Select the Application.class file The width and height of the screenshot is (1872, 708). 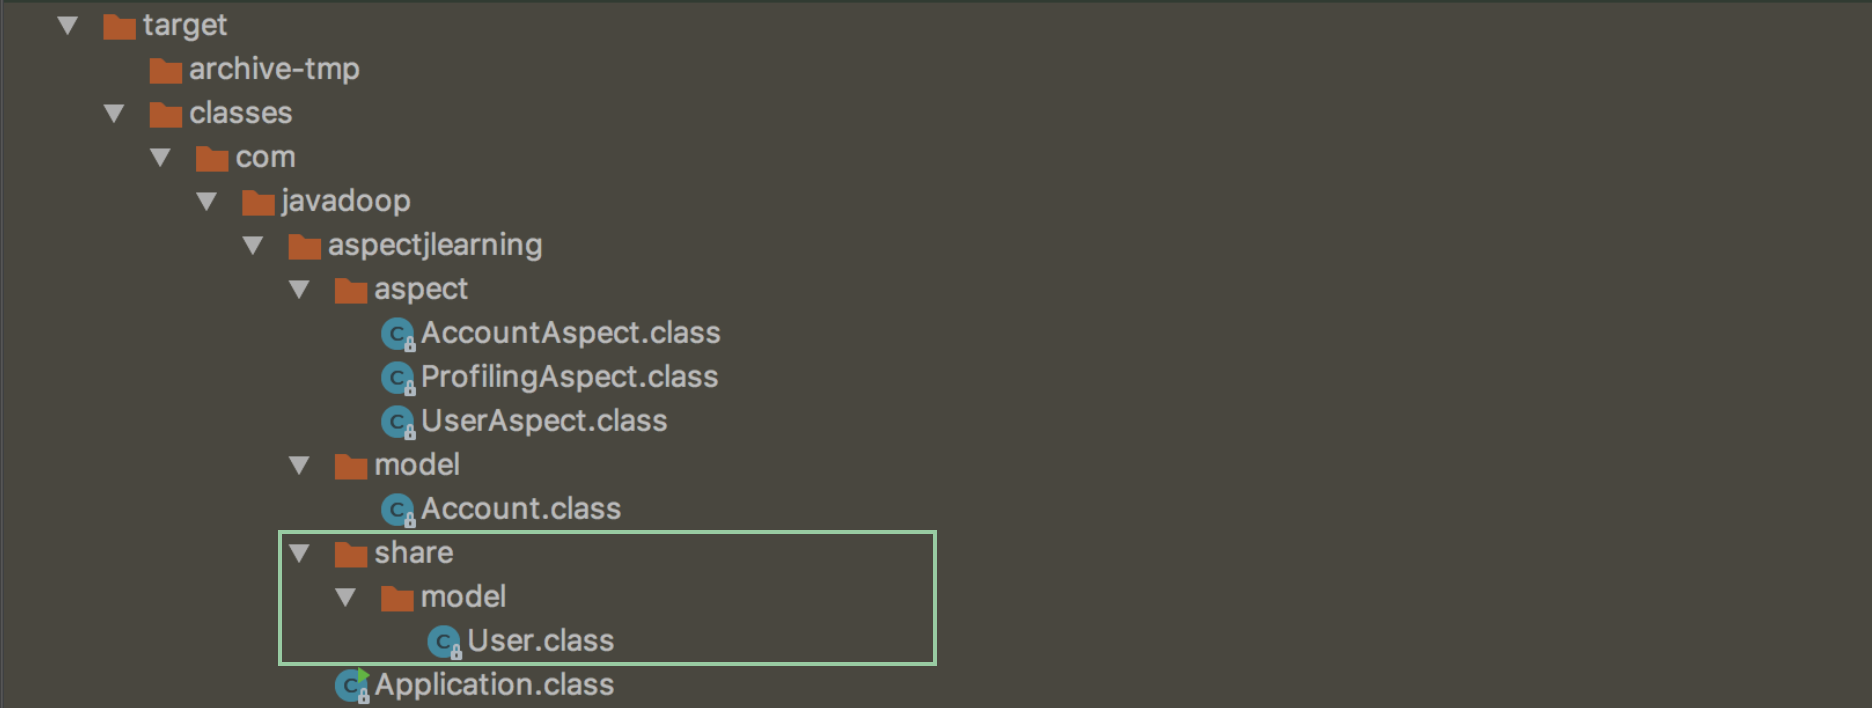(x=494, y=685)
